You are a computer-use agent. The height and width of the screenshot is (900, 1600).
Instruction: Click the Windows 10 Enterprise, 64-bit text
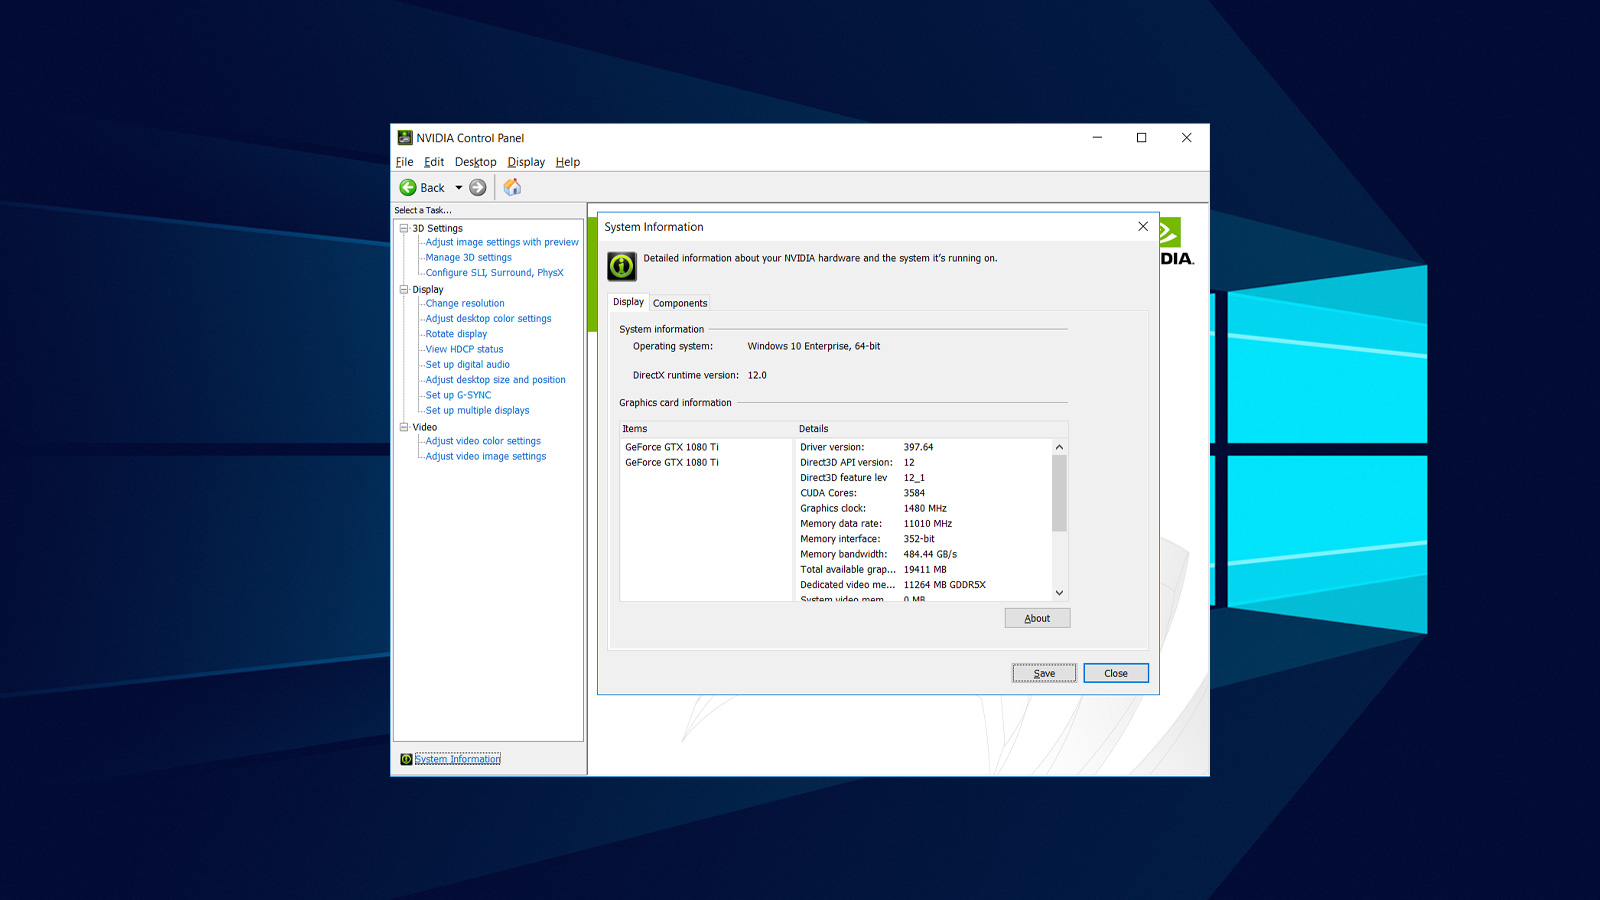tap(814, 346)
